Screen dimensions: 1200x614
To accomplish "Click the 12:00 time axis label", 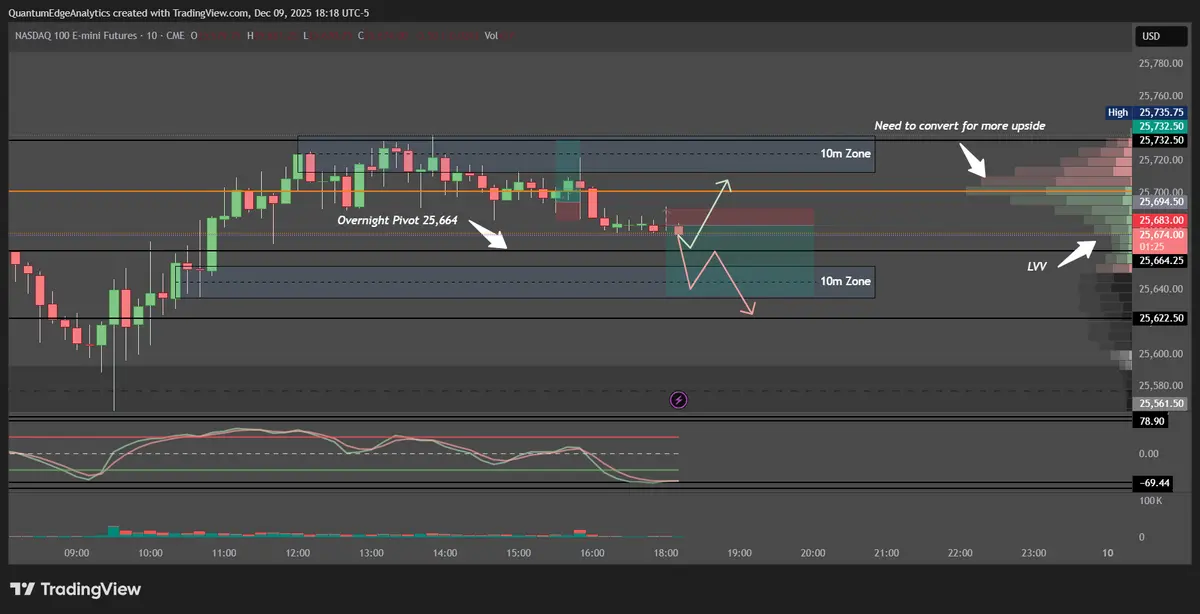I will coord(298,552).
